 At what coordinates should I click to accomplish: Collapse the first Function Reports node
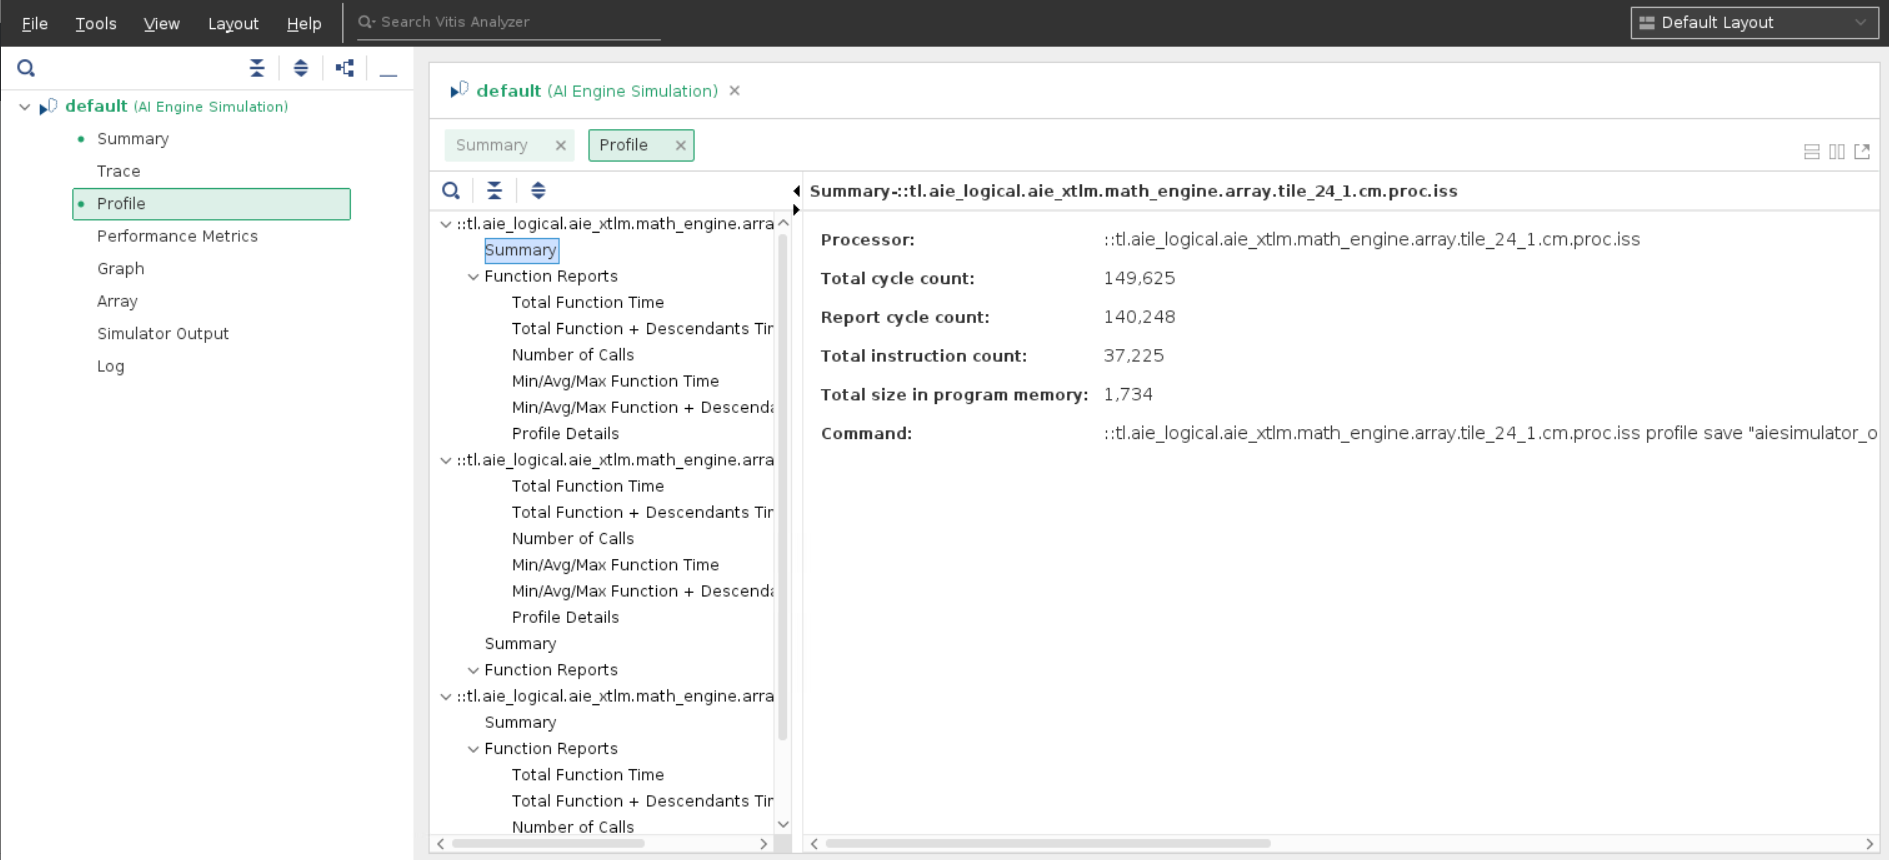pyautogui.click(x=474, y=277)
